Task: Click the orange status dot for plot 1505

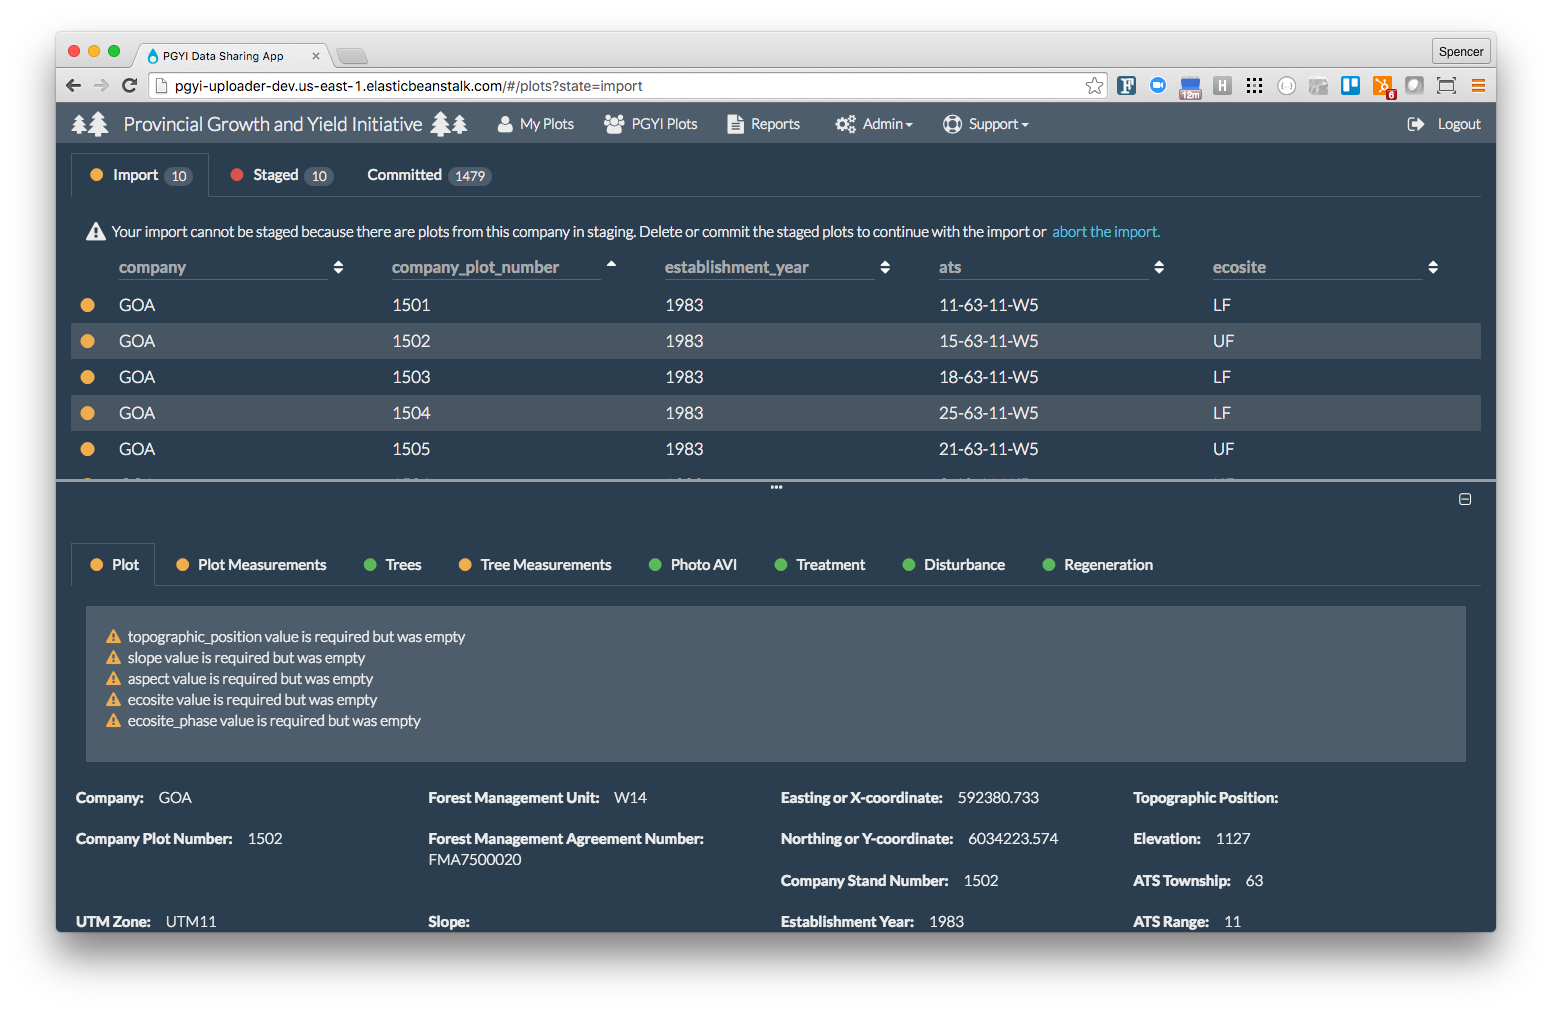Action: (88, 449)
